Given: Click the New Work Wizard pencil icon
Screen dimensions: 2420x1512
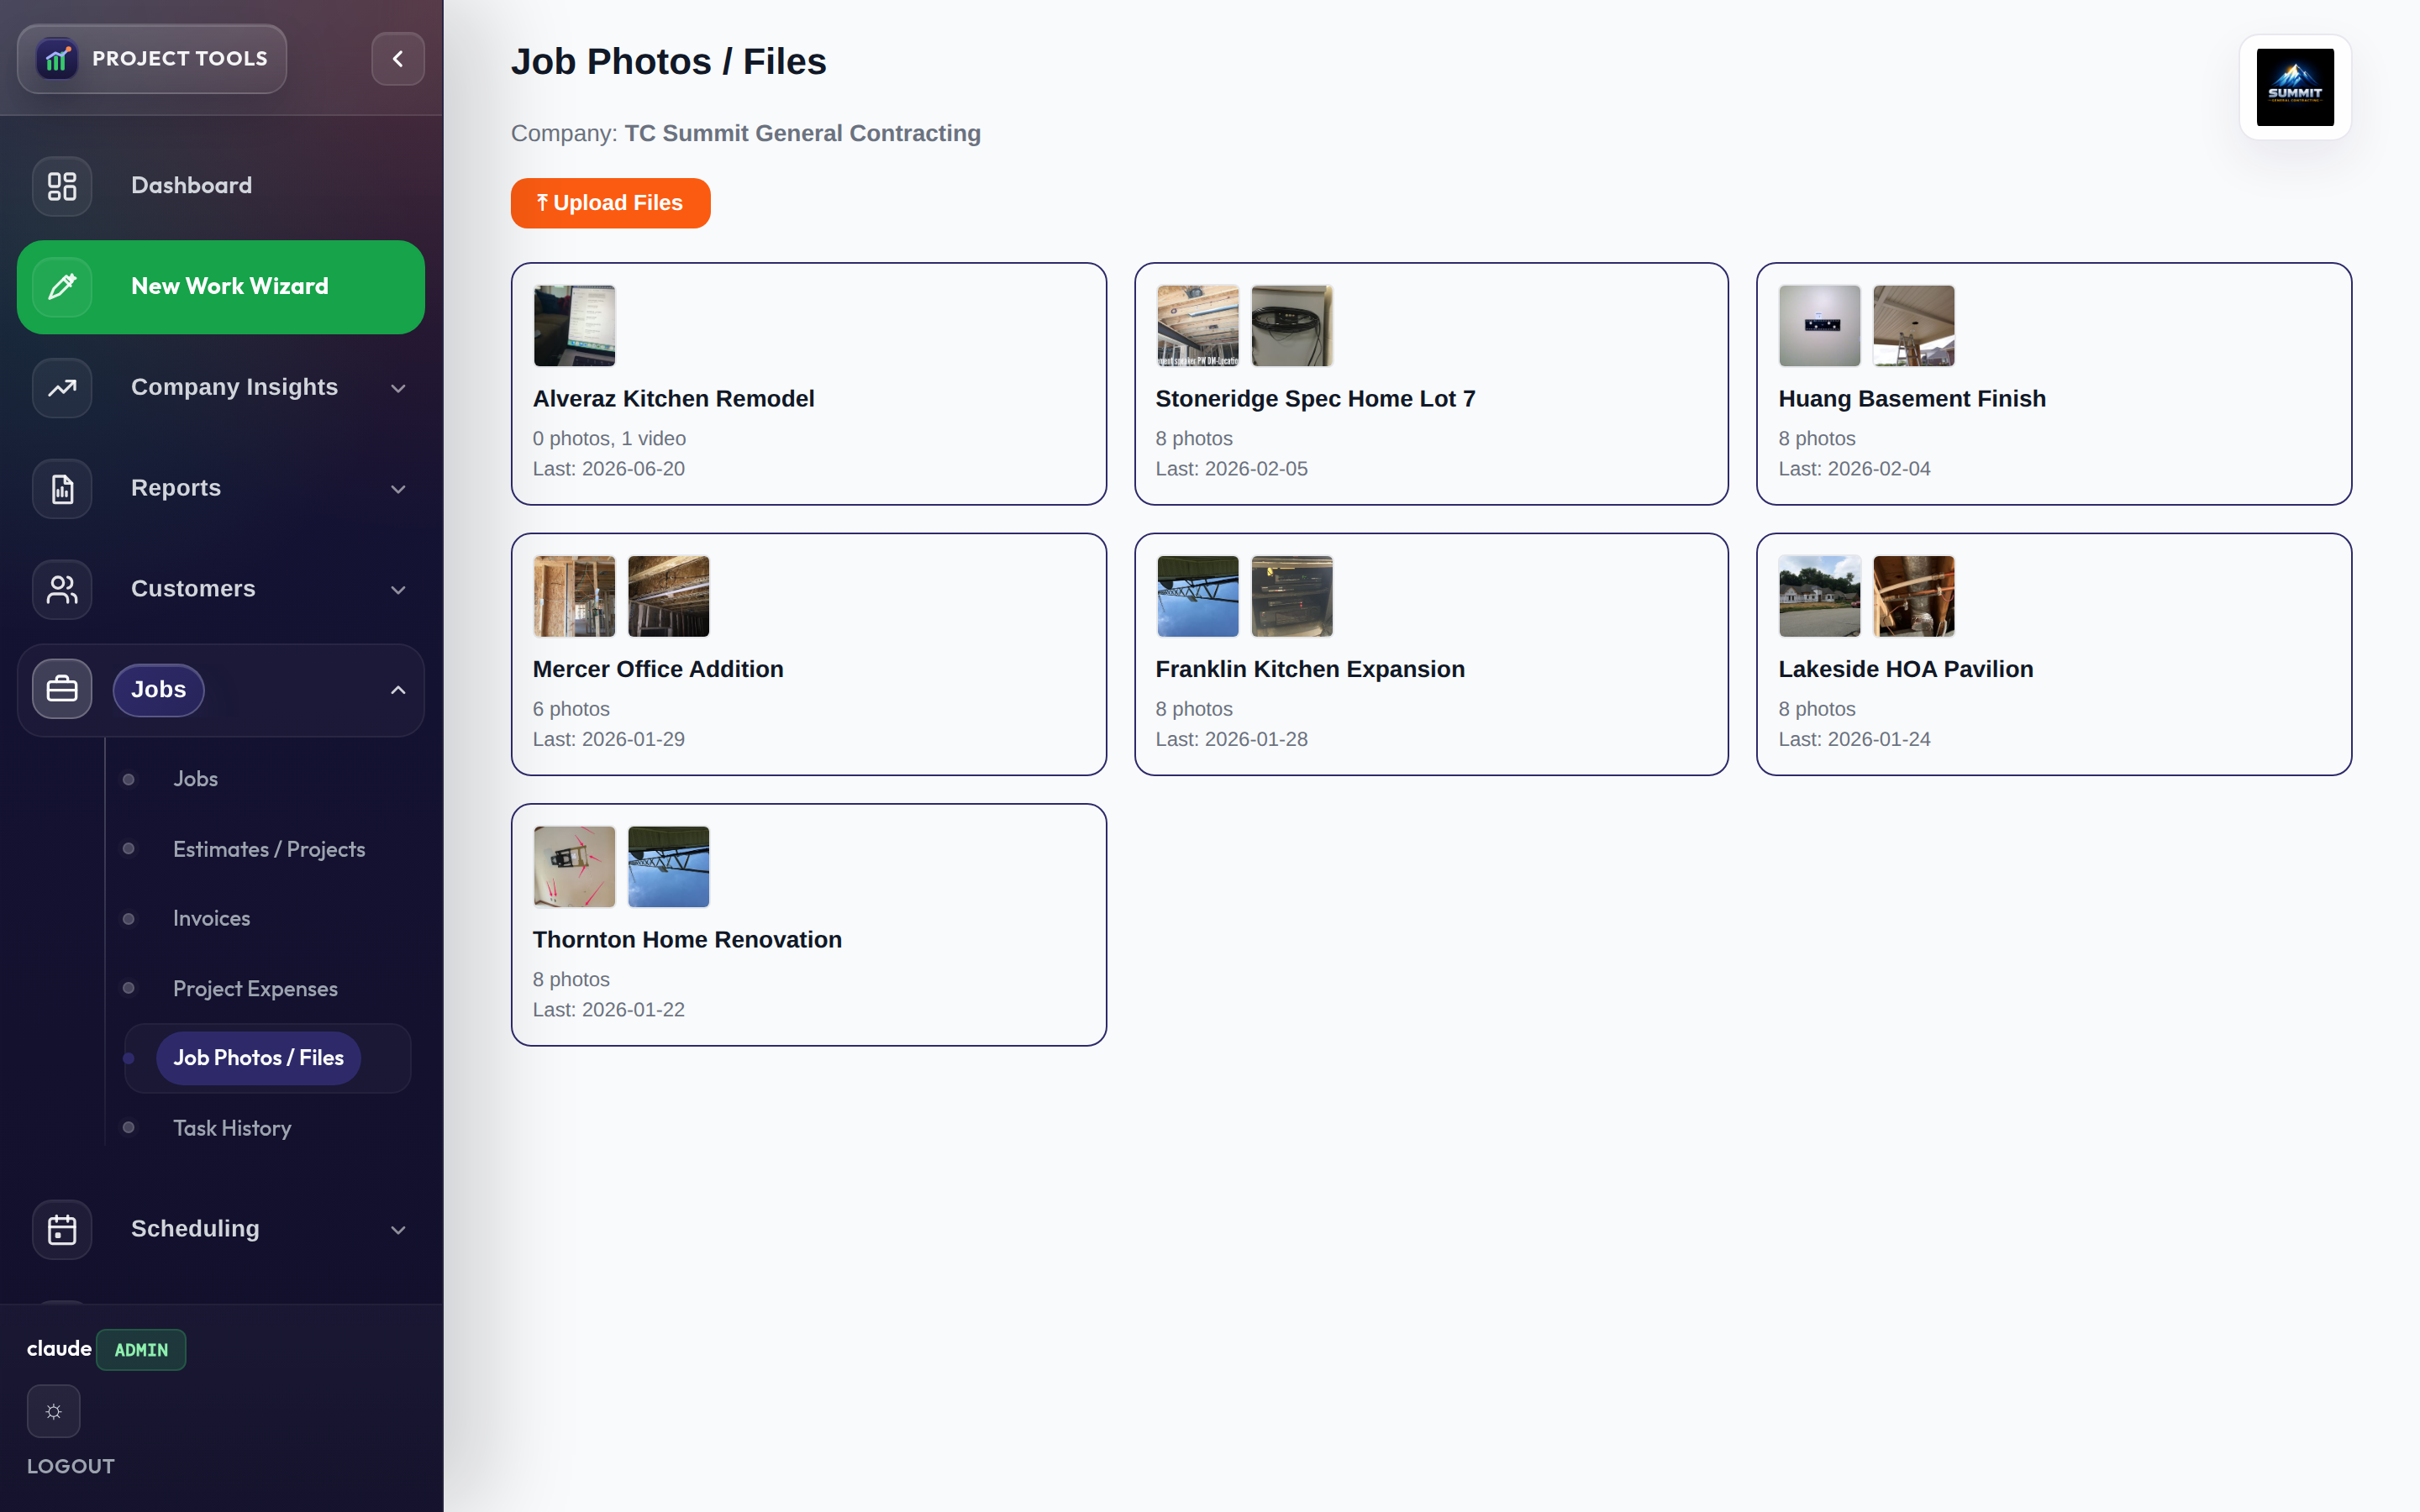Looking at the screenshot, I should click(x=62, y=287).
